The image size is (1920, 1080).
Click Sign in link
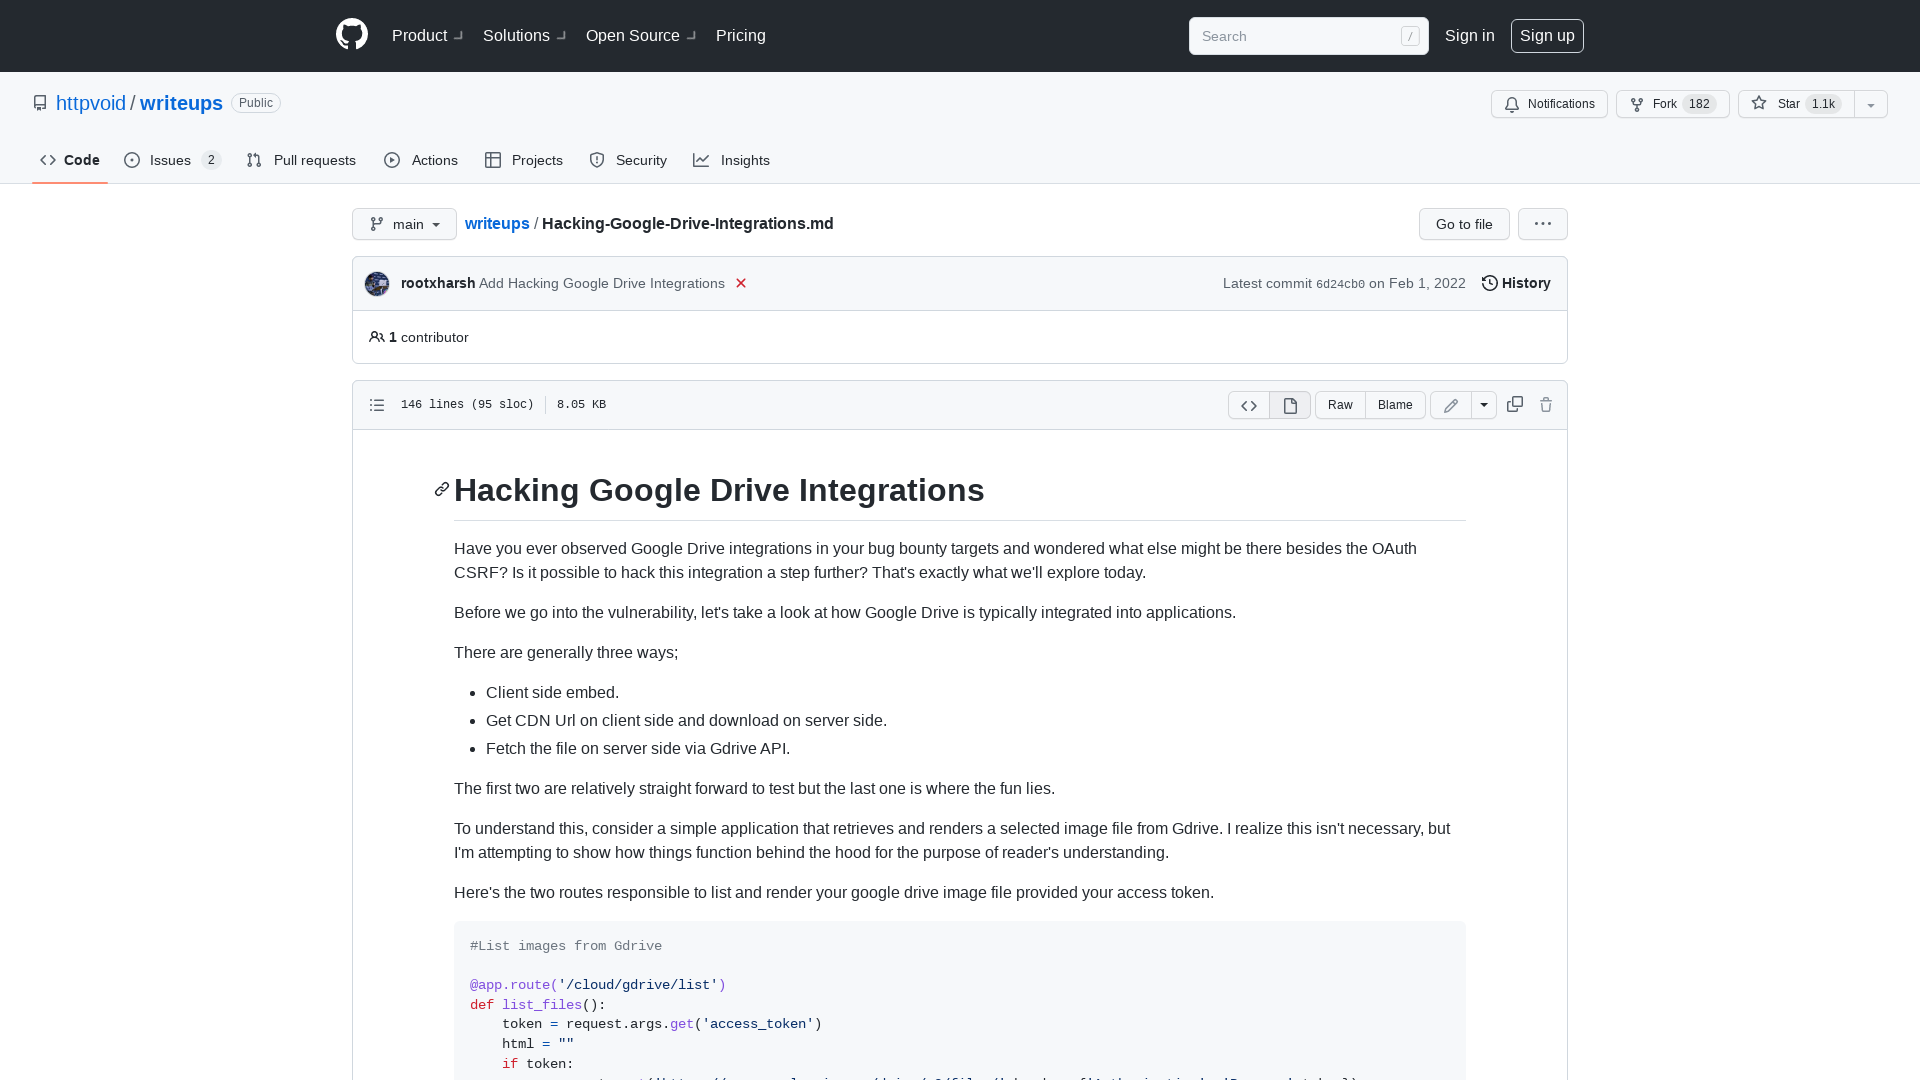tap(1470, 35)
